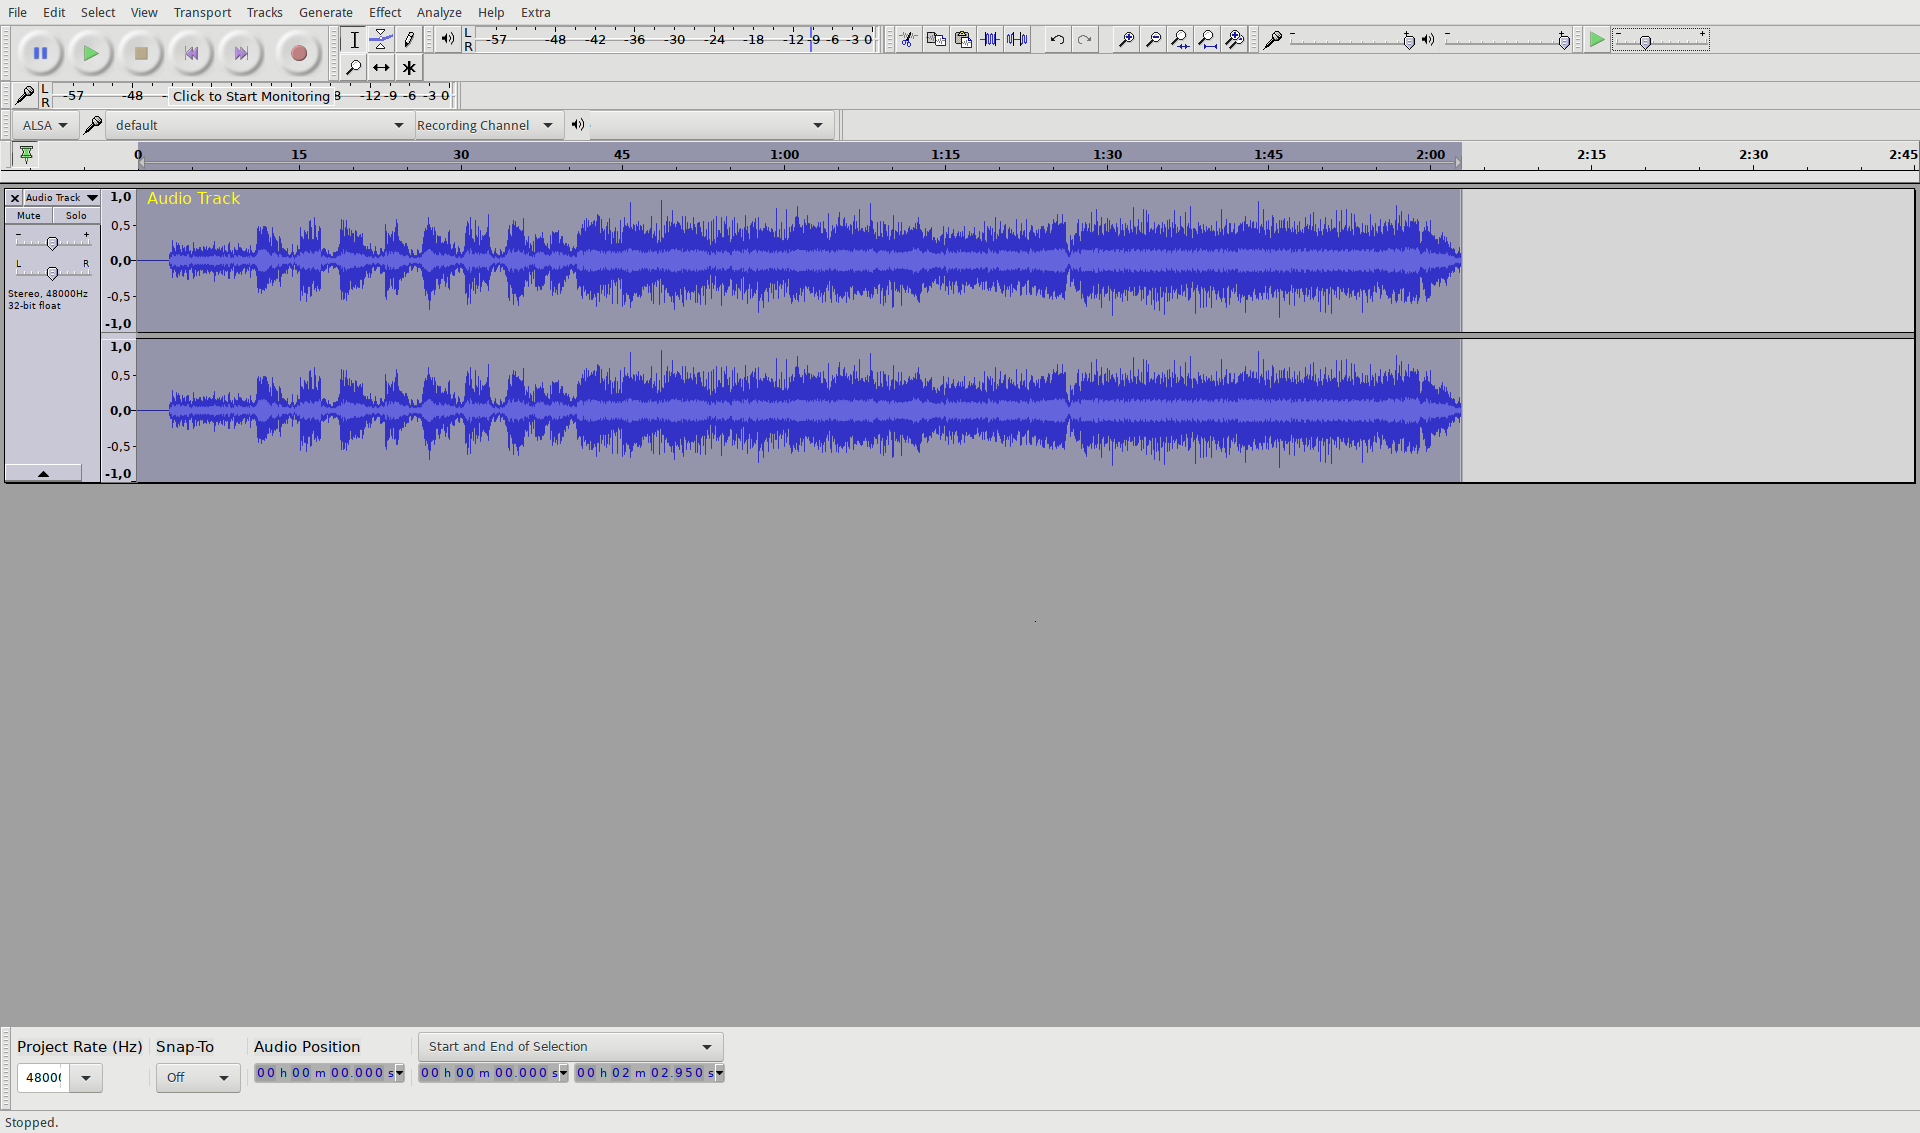Skip to end of the track
Screen dimensions: 1920x1133
coord(241,53)
